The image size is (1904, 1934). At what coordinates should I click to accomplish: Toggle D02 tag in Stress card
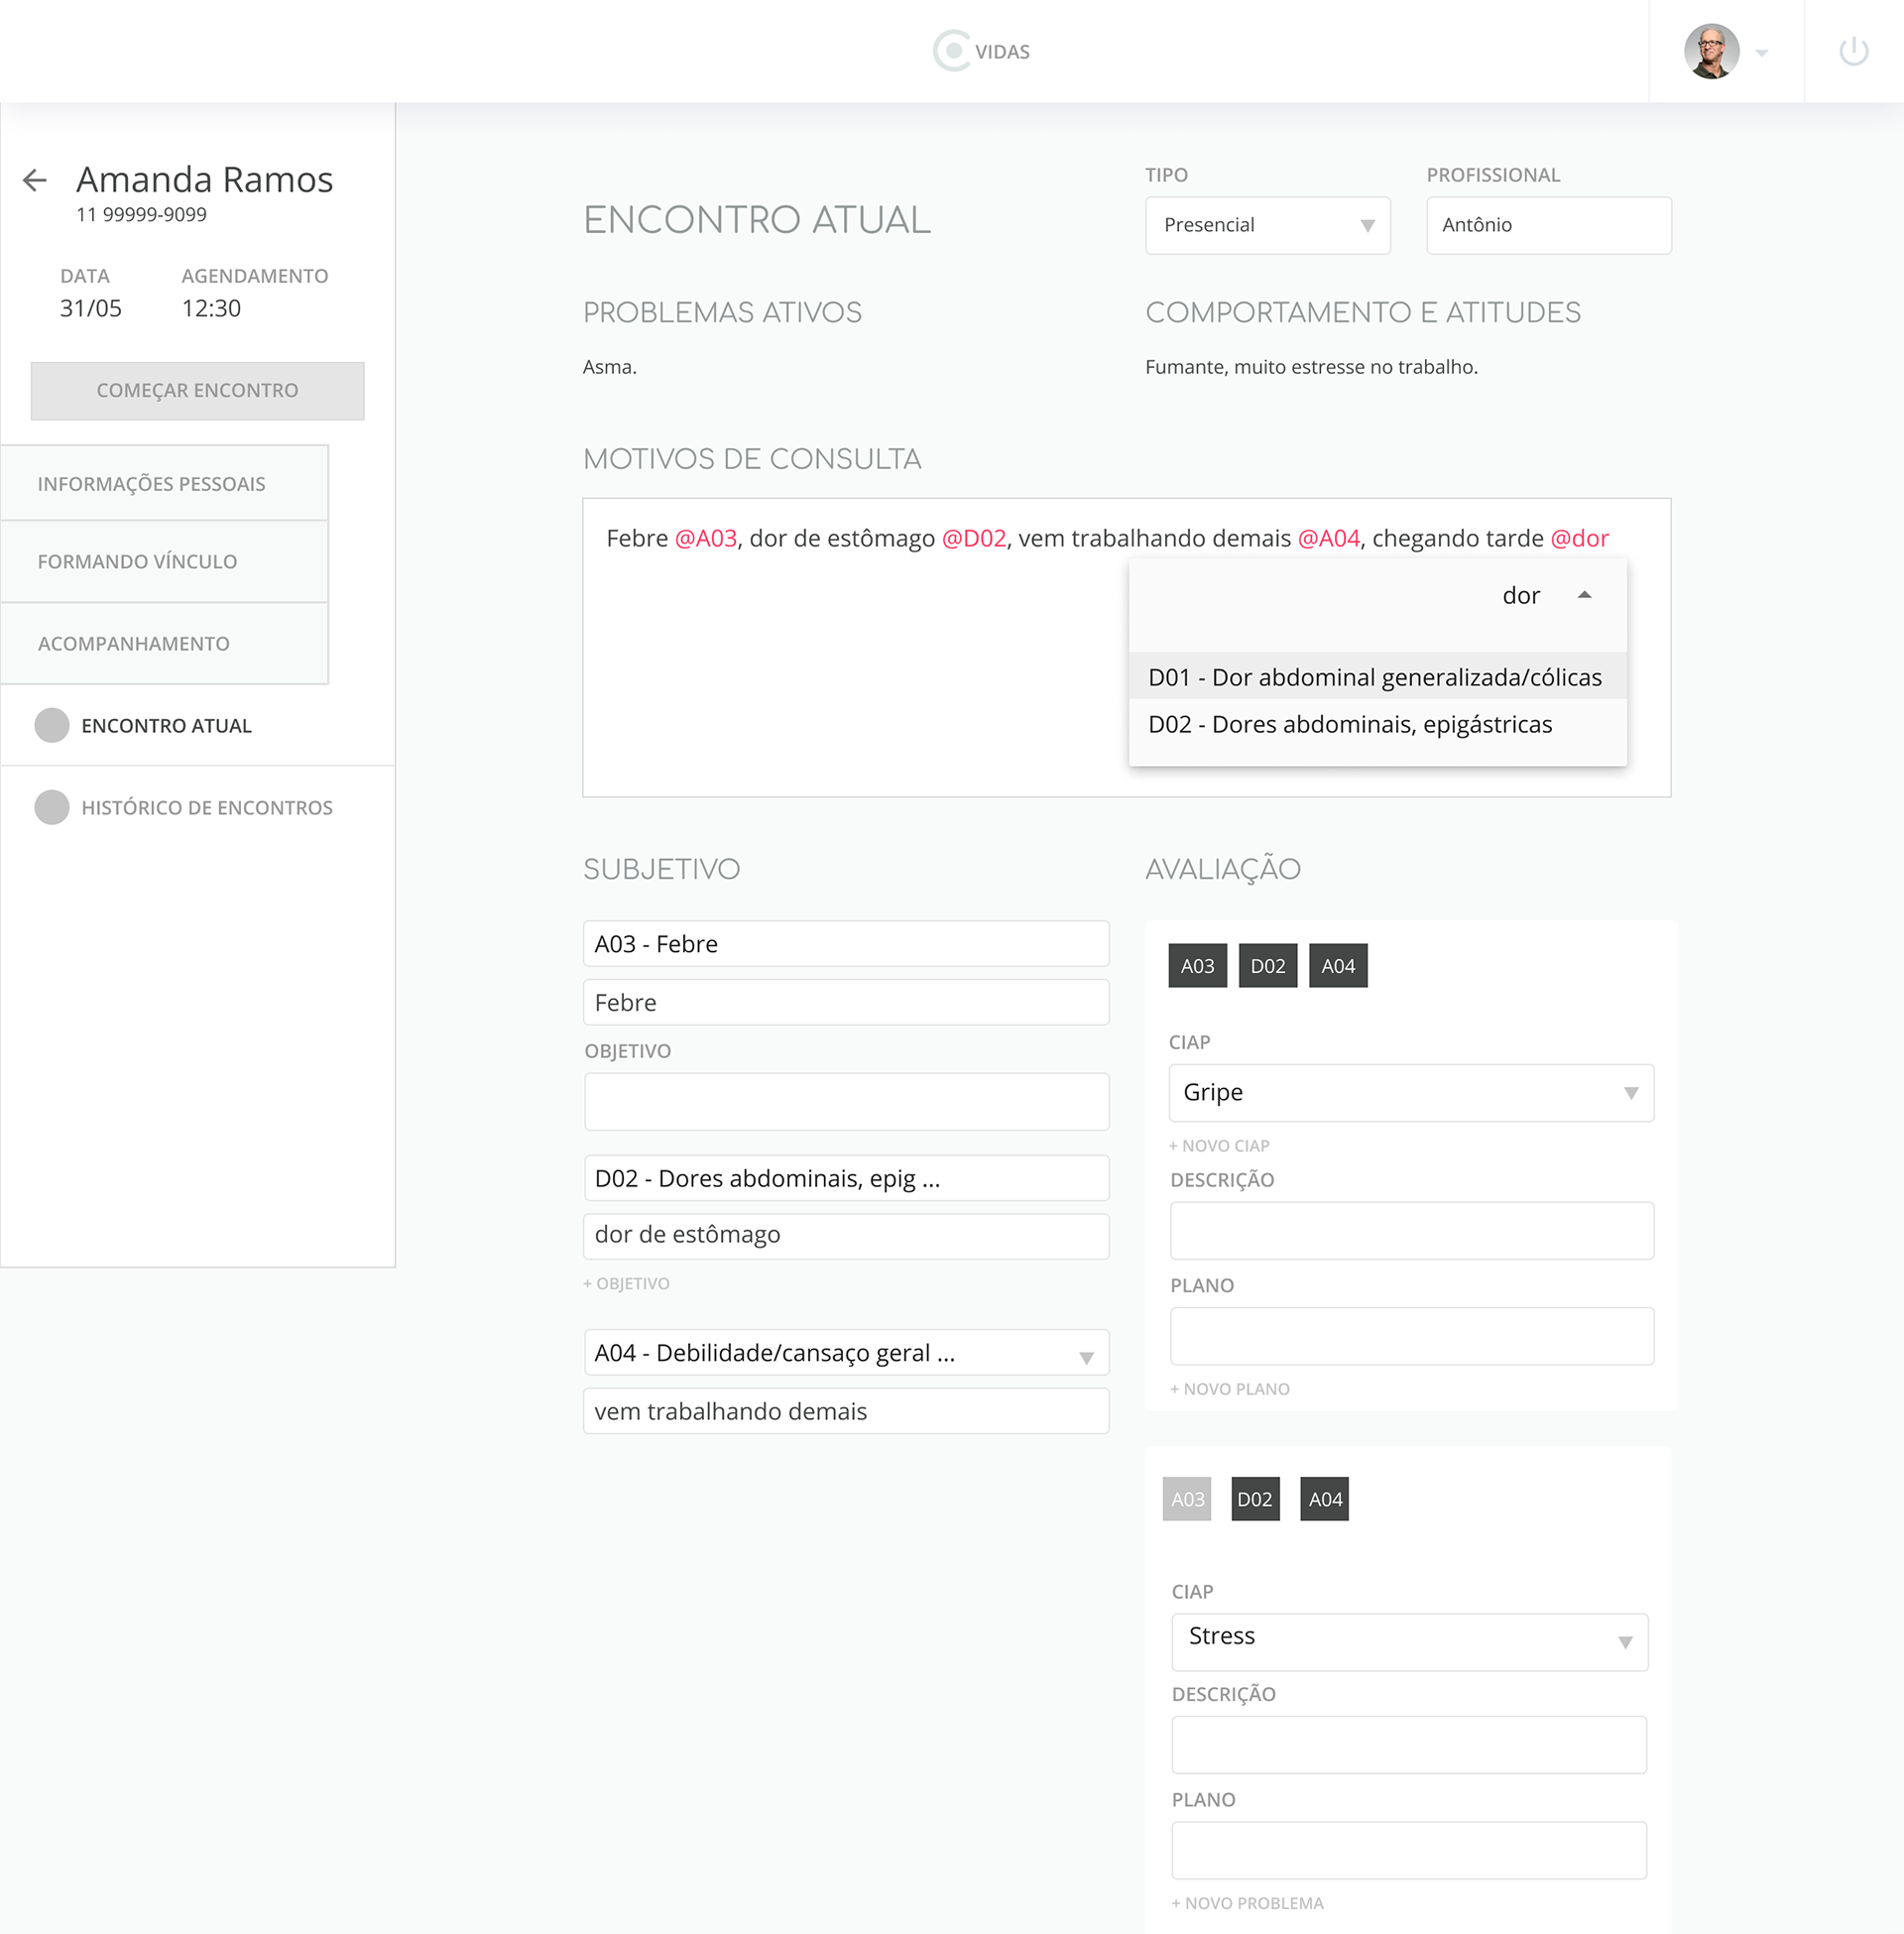[1255, 1500]
